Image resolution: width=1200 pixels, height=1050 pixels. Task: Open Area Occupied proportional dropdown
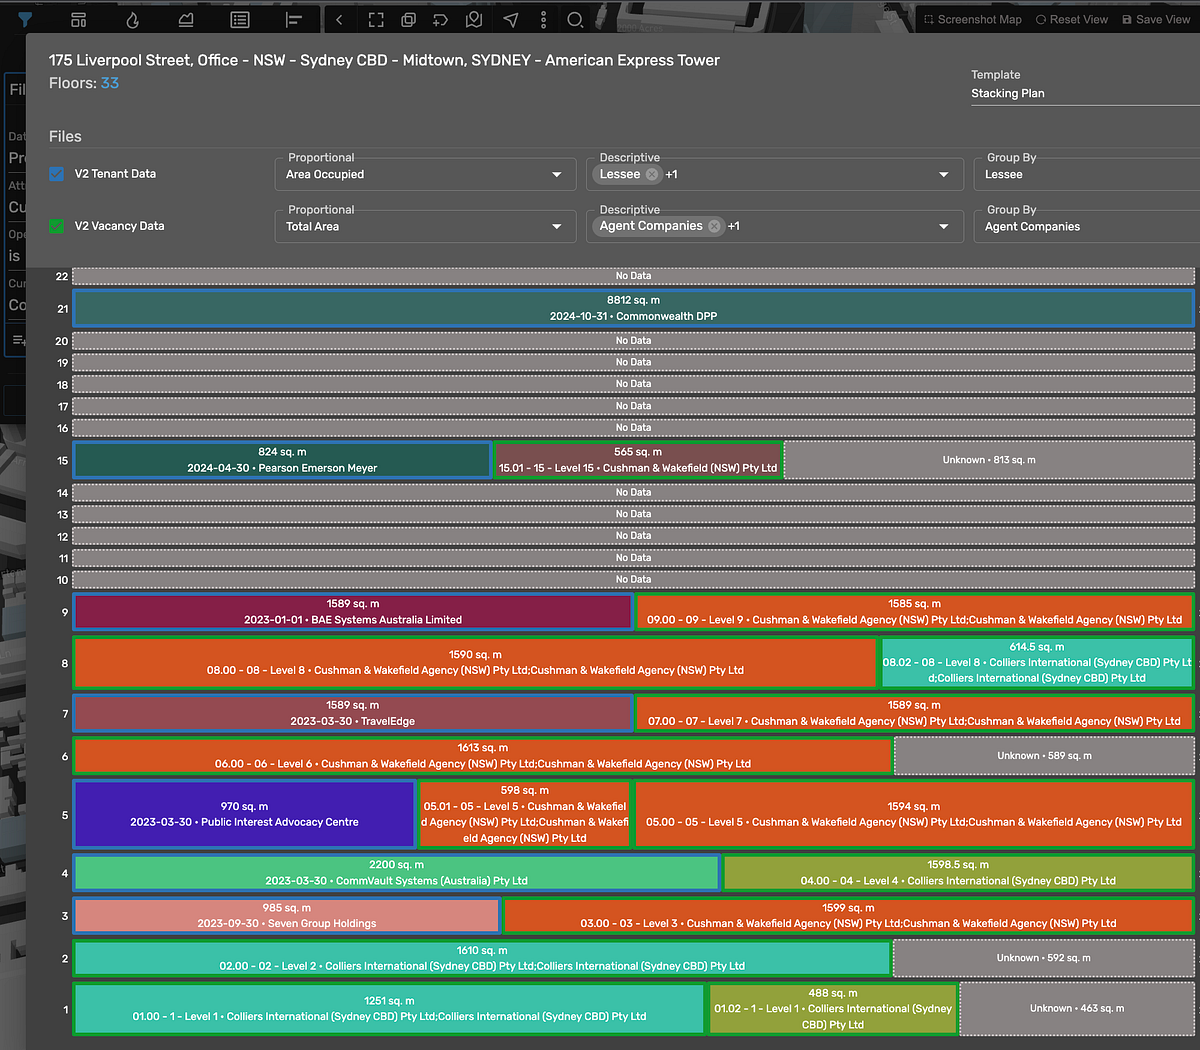tap(425, 174)
